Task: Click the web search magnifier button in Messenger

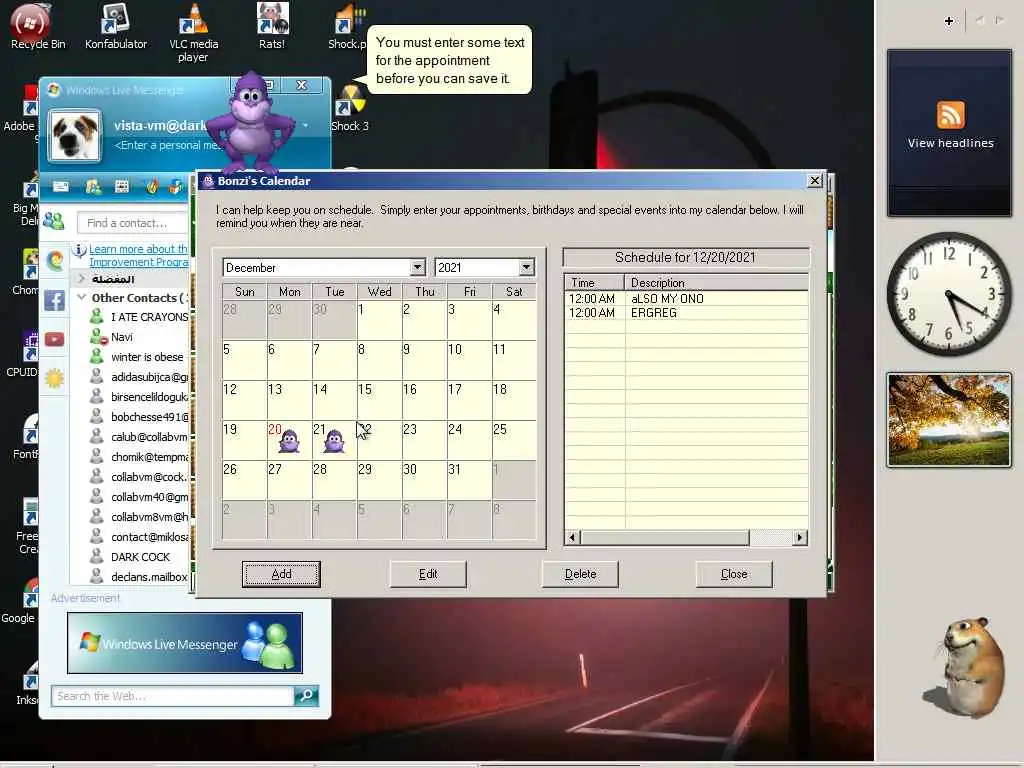Action: 306,696
